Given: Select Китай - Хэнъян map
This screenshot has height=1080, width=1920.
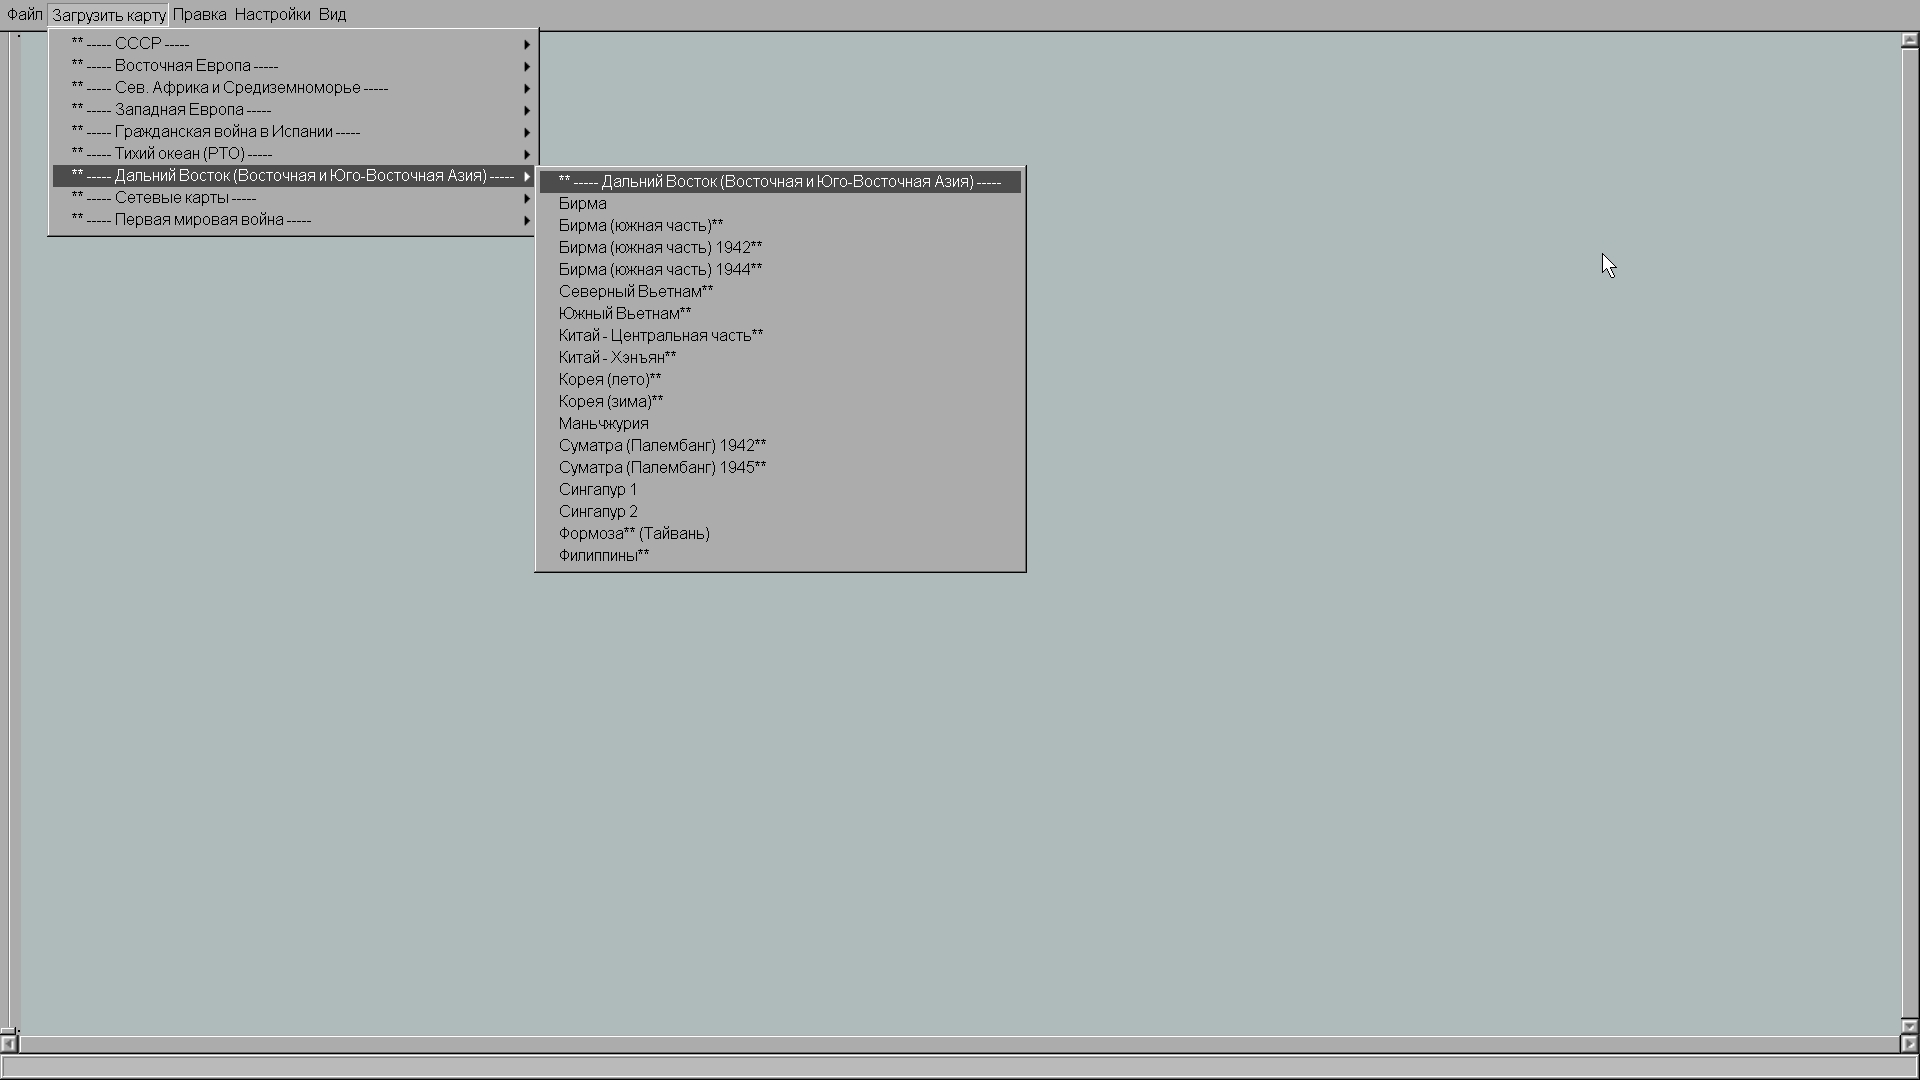Looking at the screenshot, I should click(617, 358).
